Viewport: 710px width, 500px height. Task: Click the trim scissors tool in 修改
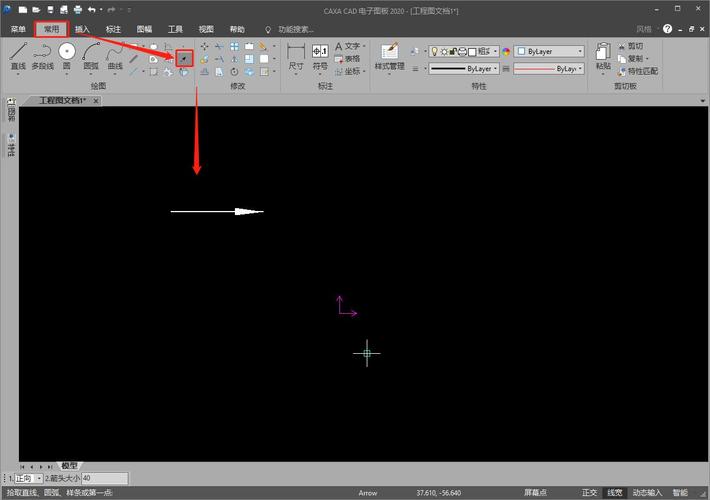point(219,46)
